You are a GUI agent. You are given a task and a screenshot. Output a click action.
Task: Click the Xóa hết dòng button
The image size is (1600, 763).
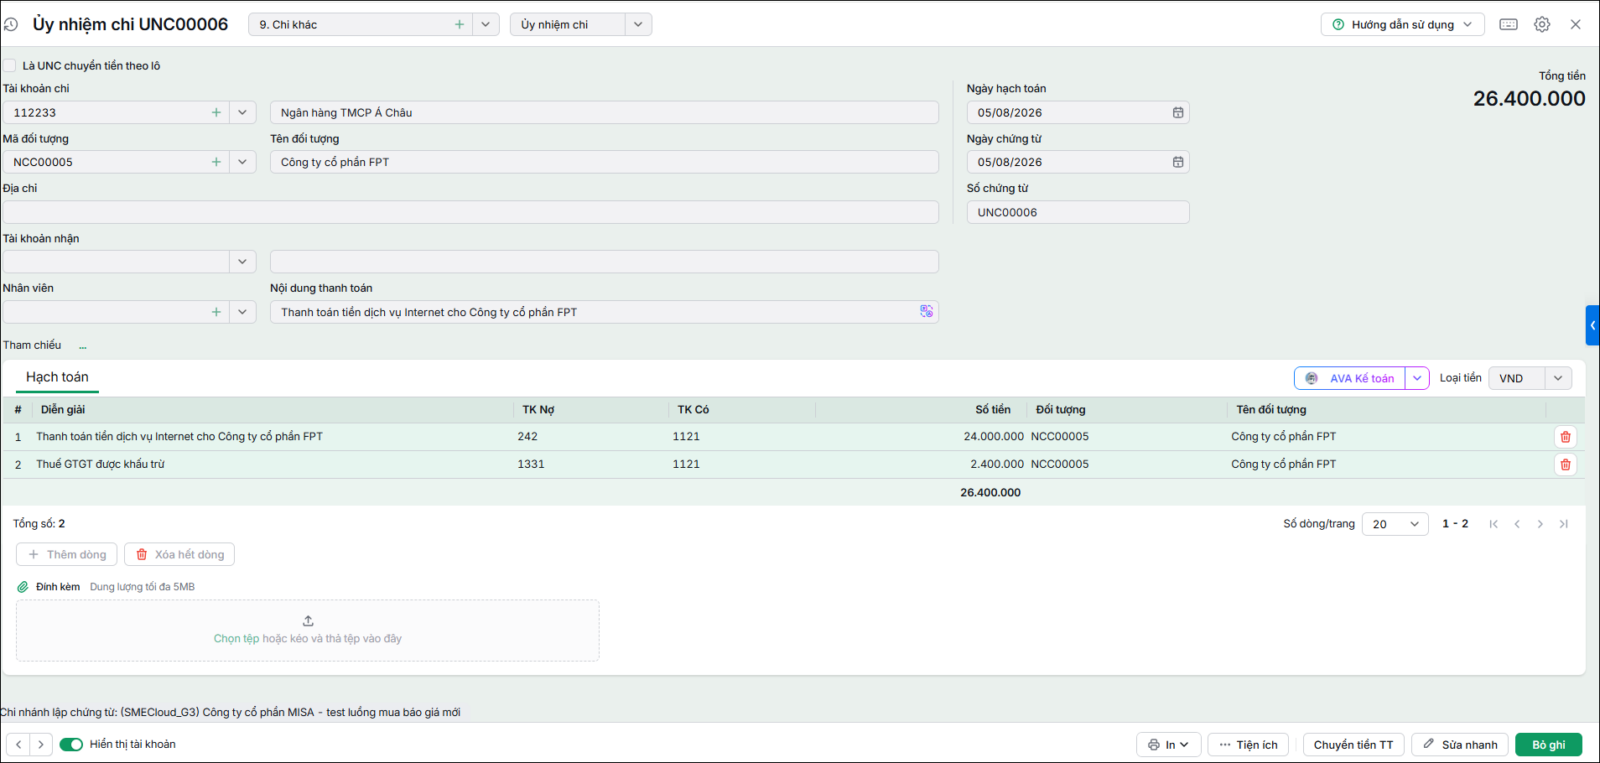tap(180, 554)
